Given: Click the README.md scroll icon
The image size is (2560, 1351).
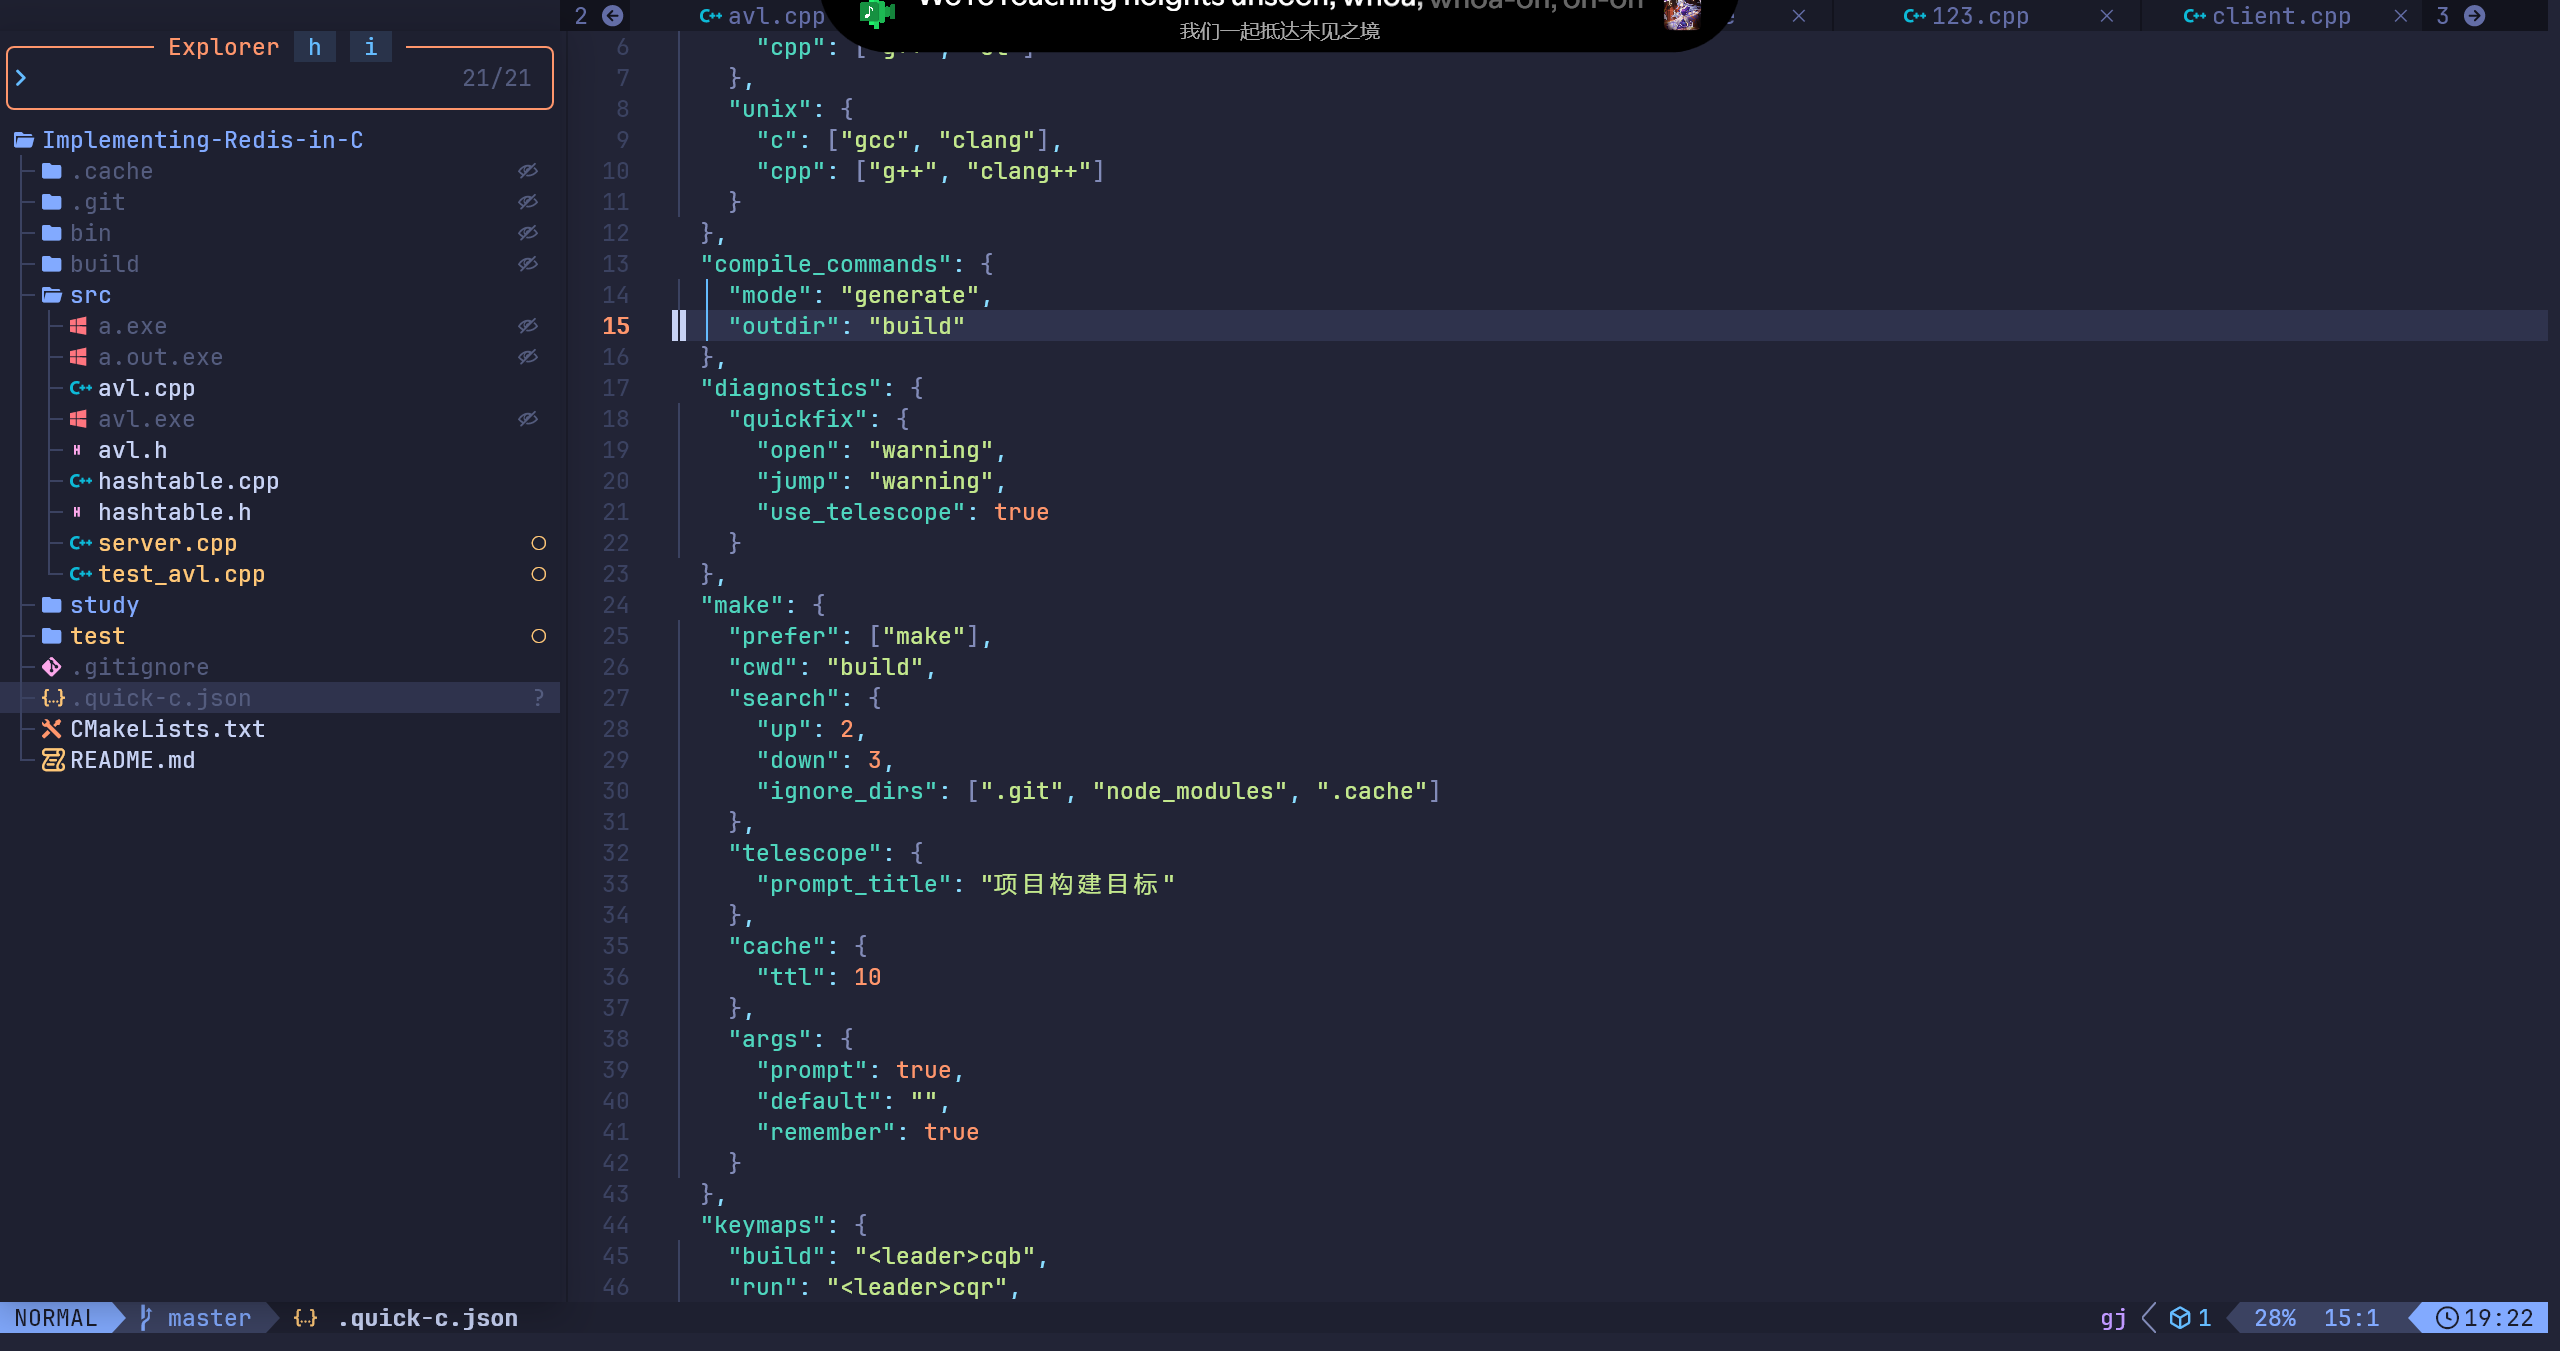Looking at the screenshot, I should tap(52, 760).
